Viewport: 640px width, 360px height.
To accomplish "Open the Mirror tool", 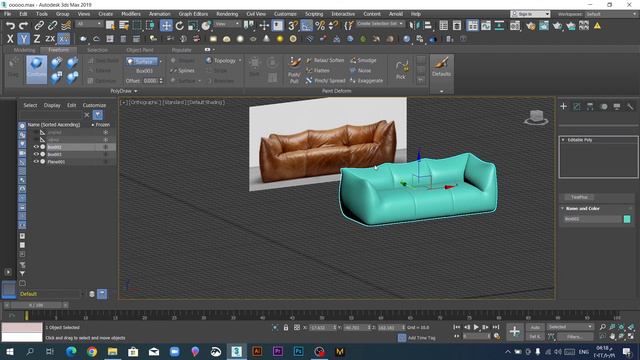I will click(x=415, y=26).
